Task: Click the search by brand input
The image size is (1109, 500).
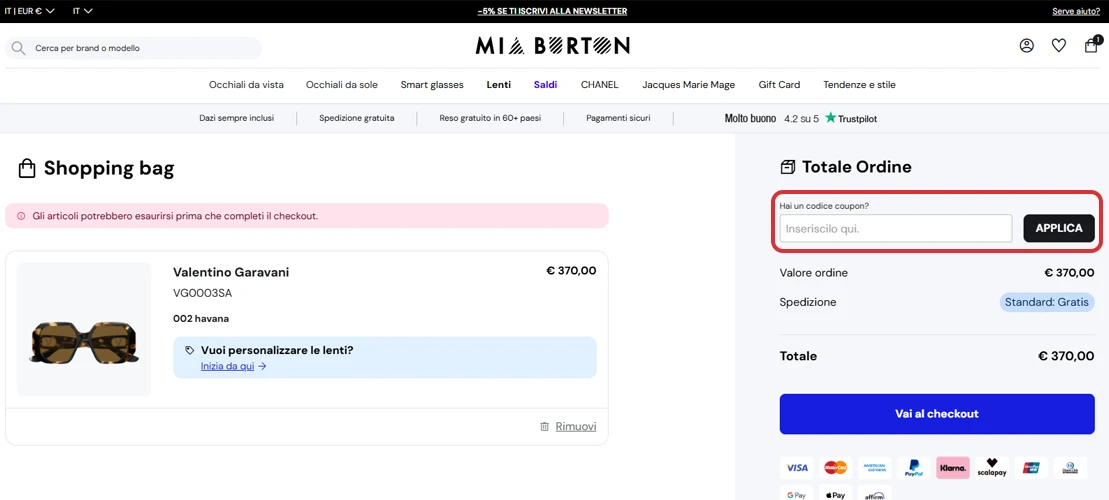Action: 134,48
